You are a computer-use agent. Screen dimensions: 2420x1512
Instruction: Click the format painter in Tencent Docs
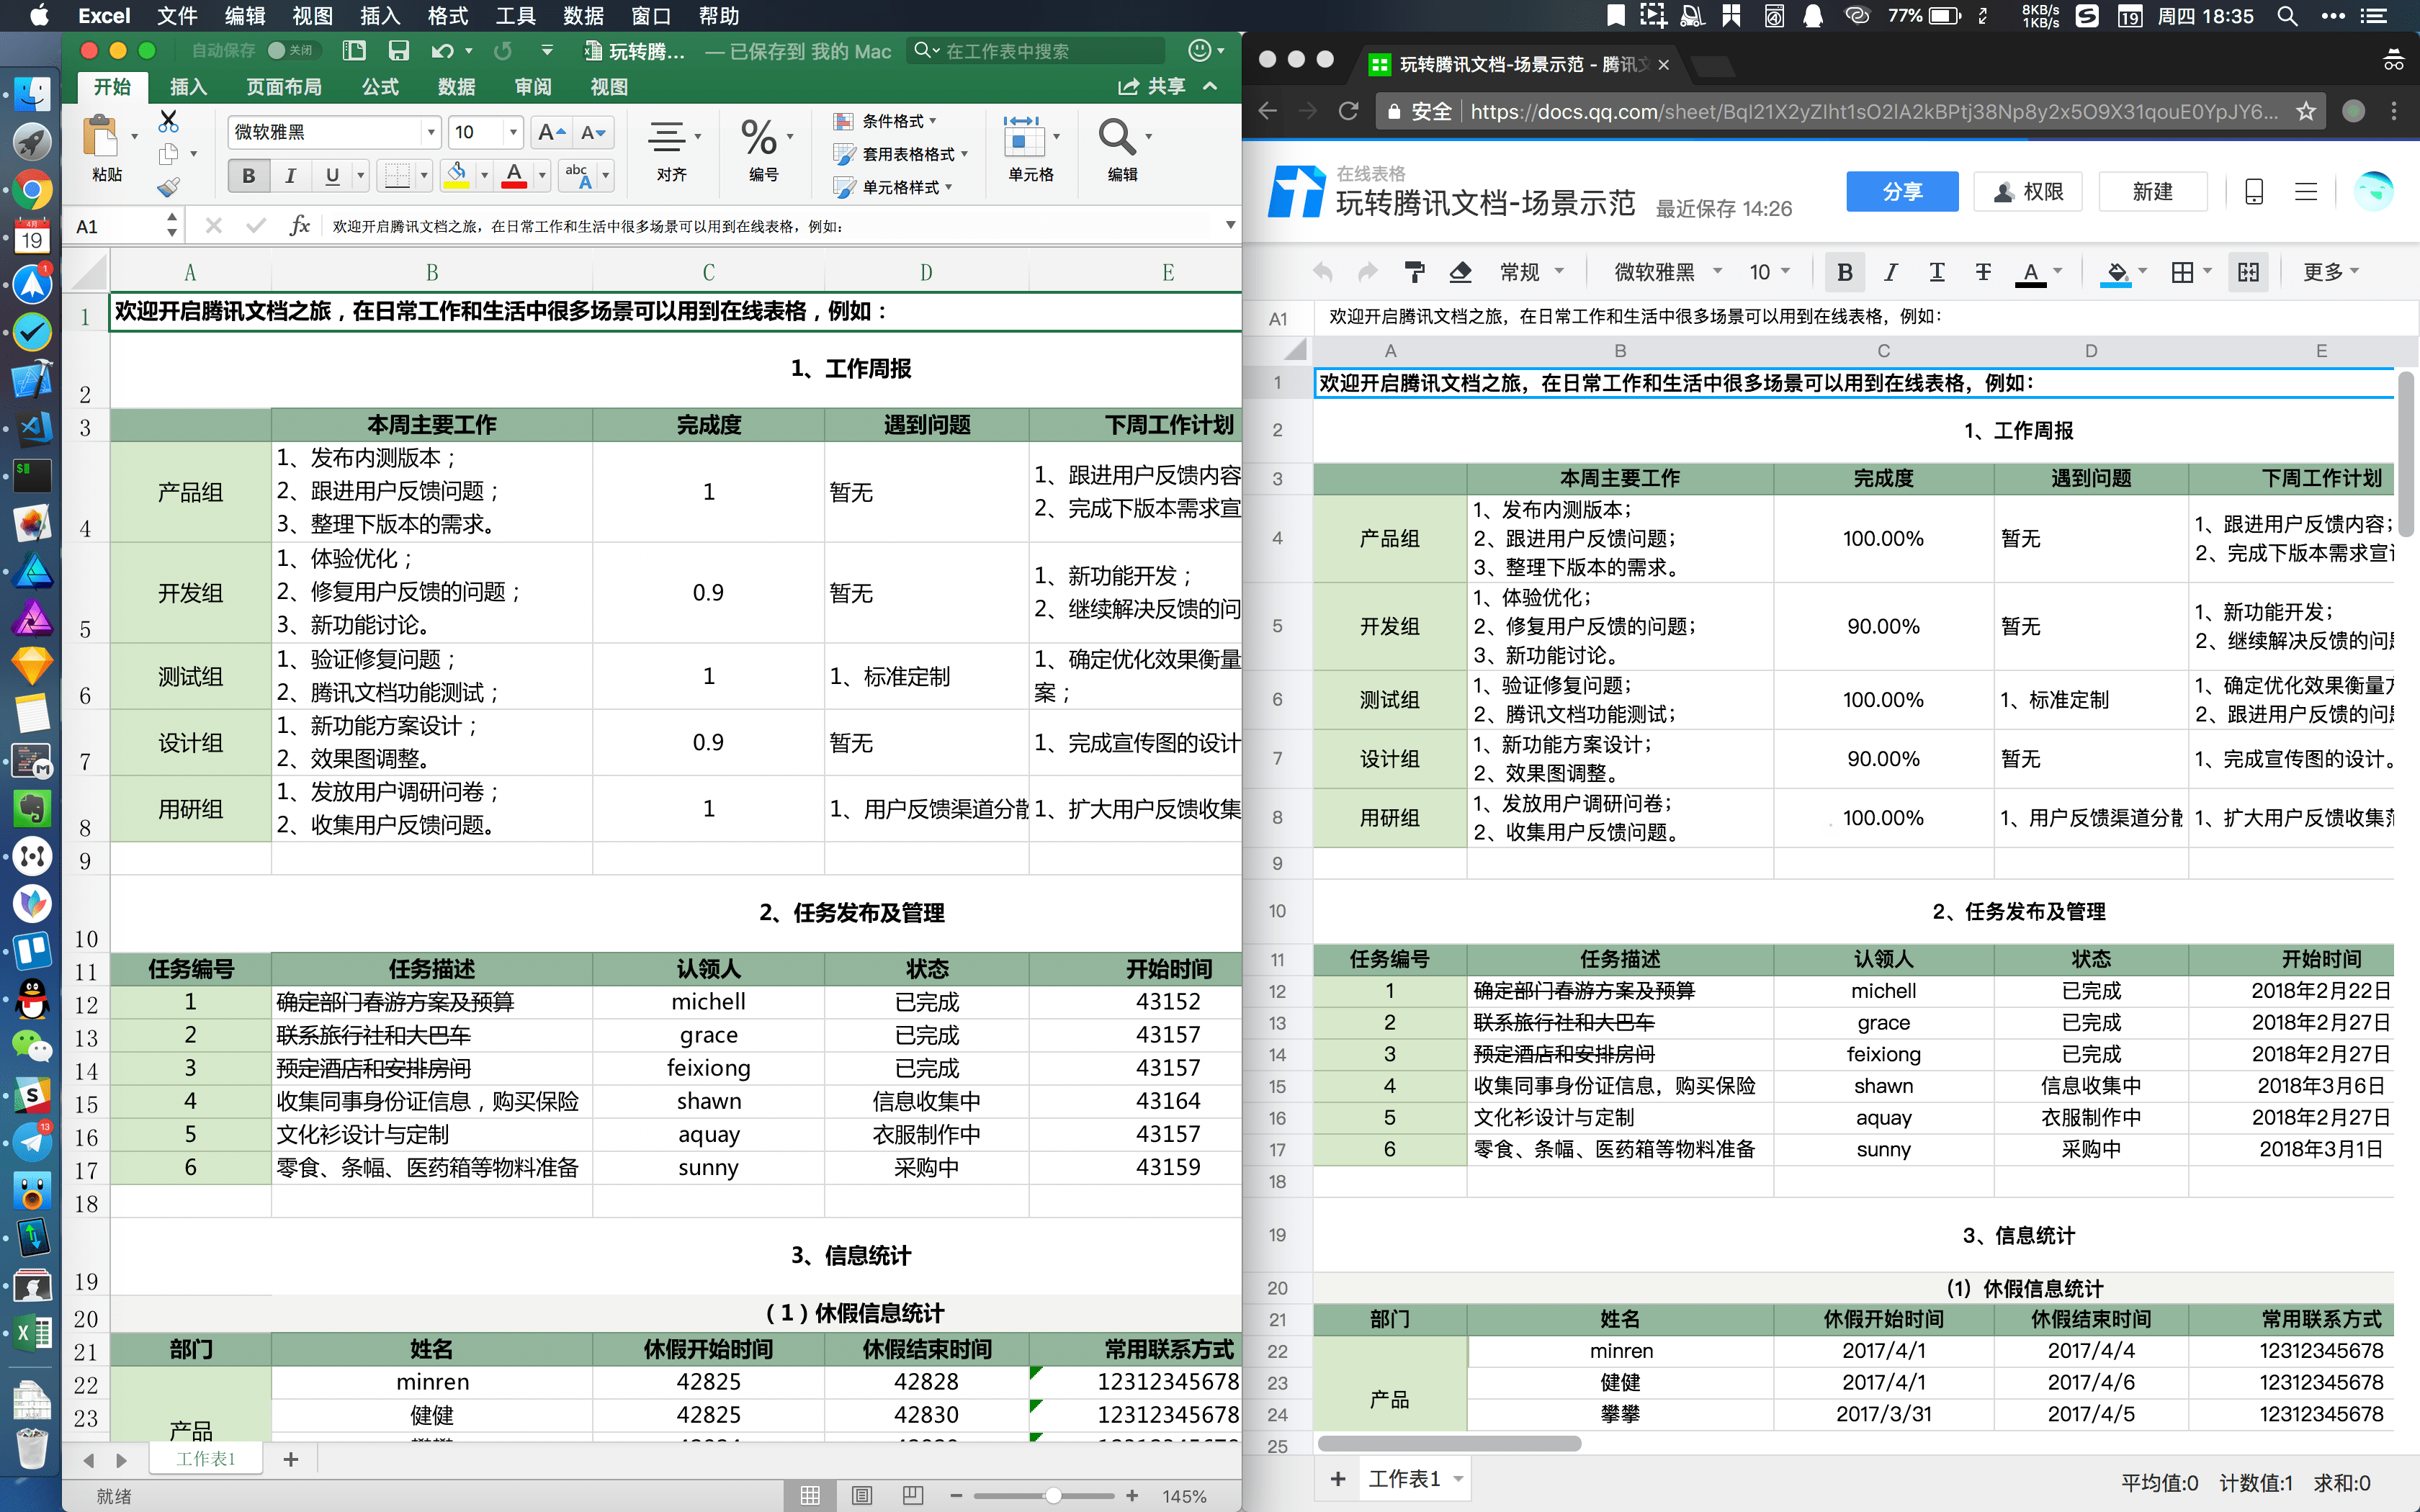(1414, 272)
